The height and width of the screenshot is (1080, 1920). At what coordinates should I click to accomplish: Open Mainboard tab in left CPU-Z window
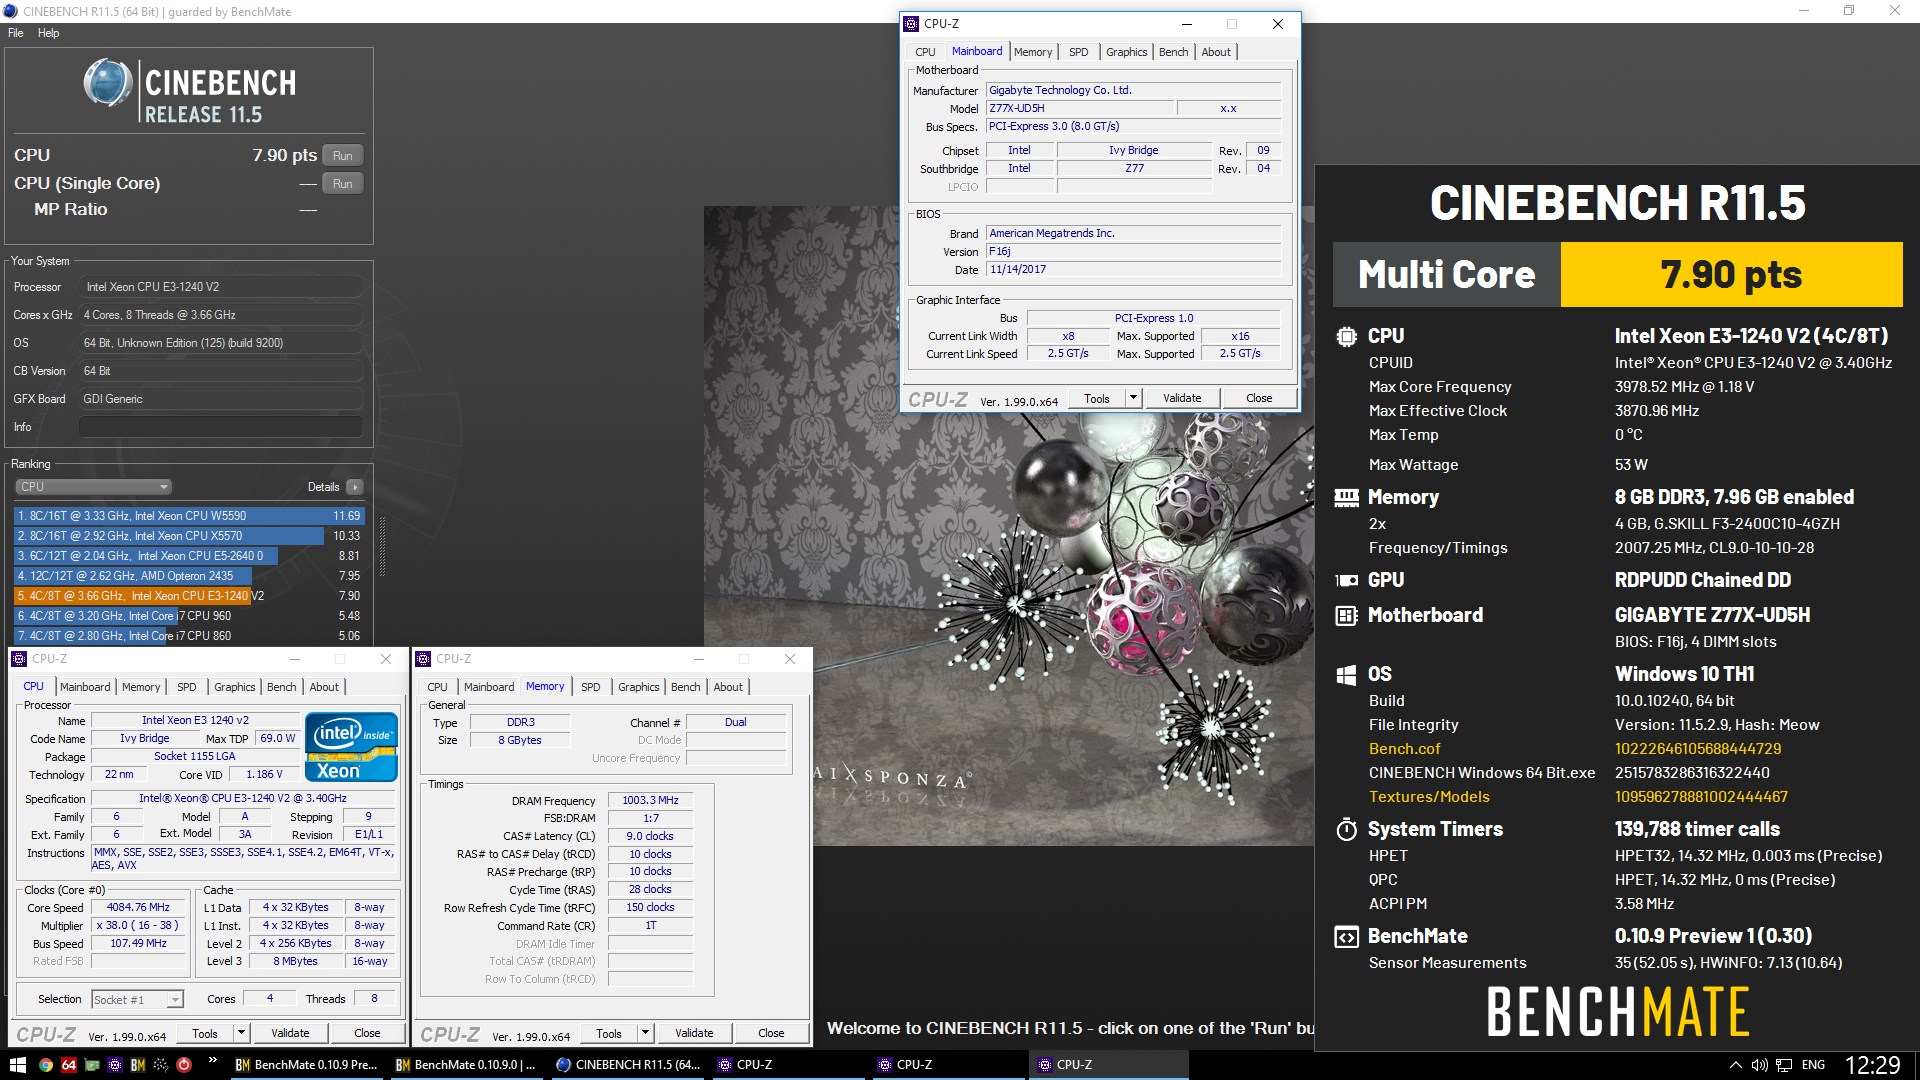85,687
